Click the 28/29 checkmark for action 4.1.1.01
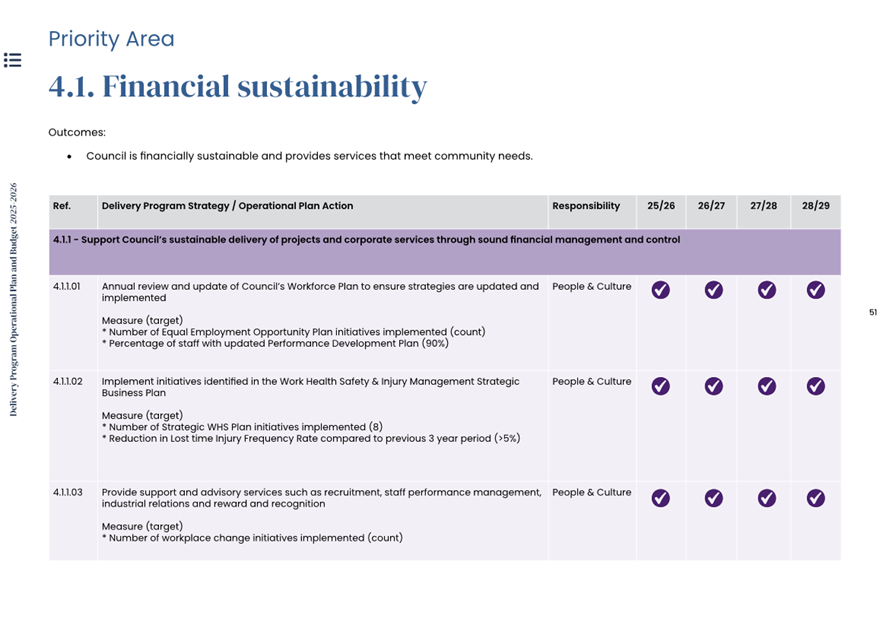Screen dimensions: 889x628 click(x=816, y=290)
